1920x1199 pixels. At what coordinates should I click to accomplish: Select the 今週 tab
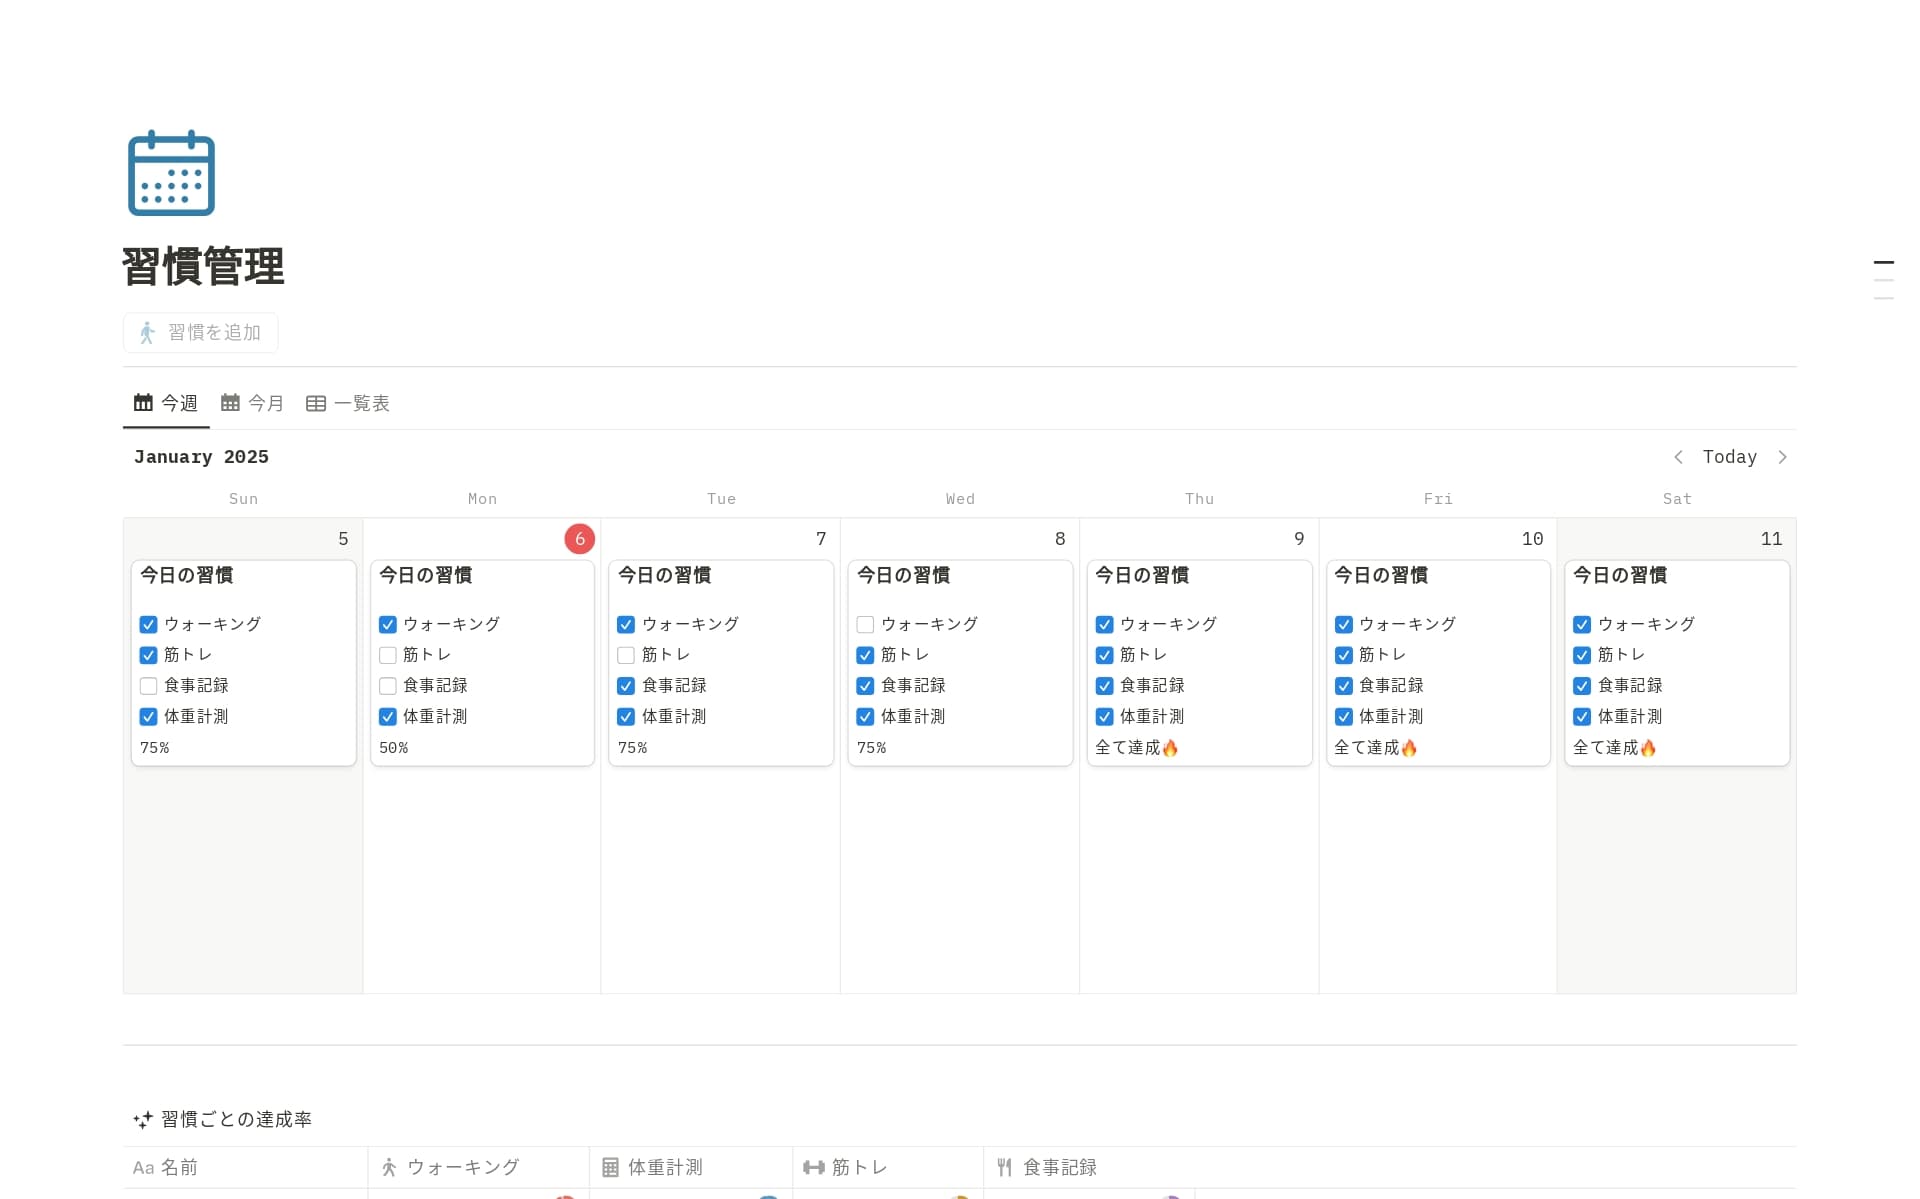coord(166,403)
